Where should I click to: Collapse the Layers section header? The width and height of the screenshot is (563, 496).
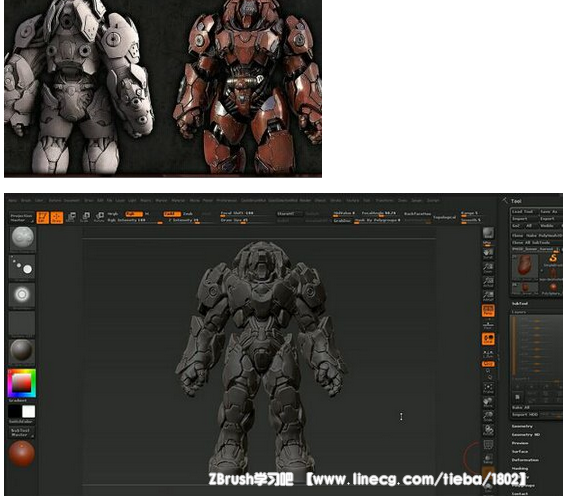point(519,312)
